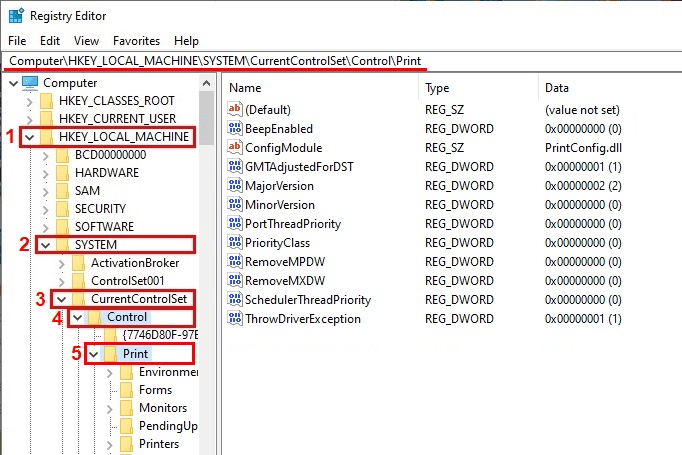
Task: Click HKEY_CURRENT_USER folder icon
Action: (x=47, y=119)
